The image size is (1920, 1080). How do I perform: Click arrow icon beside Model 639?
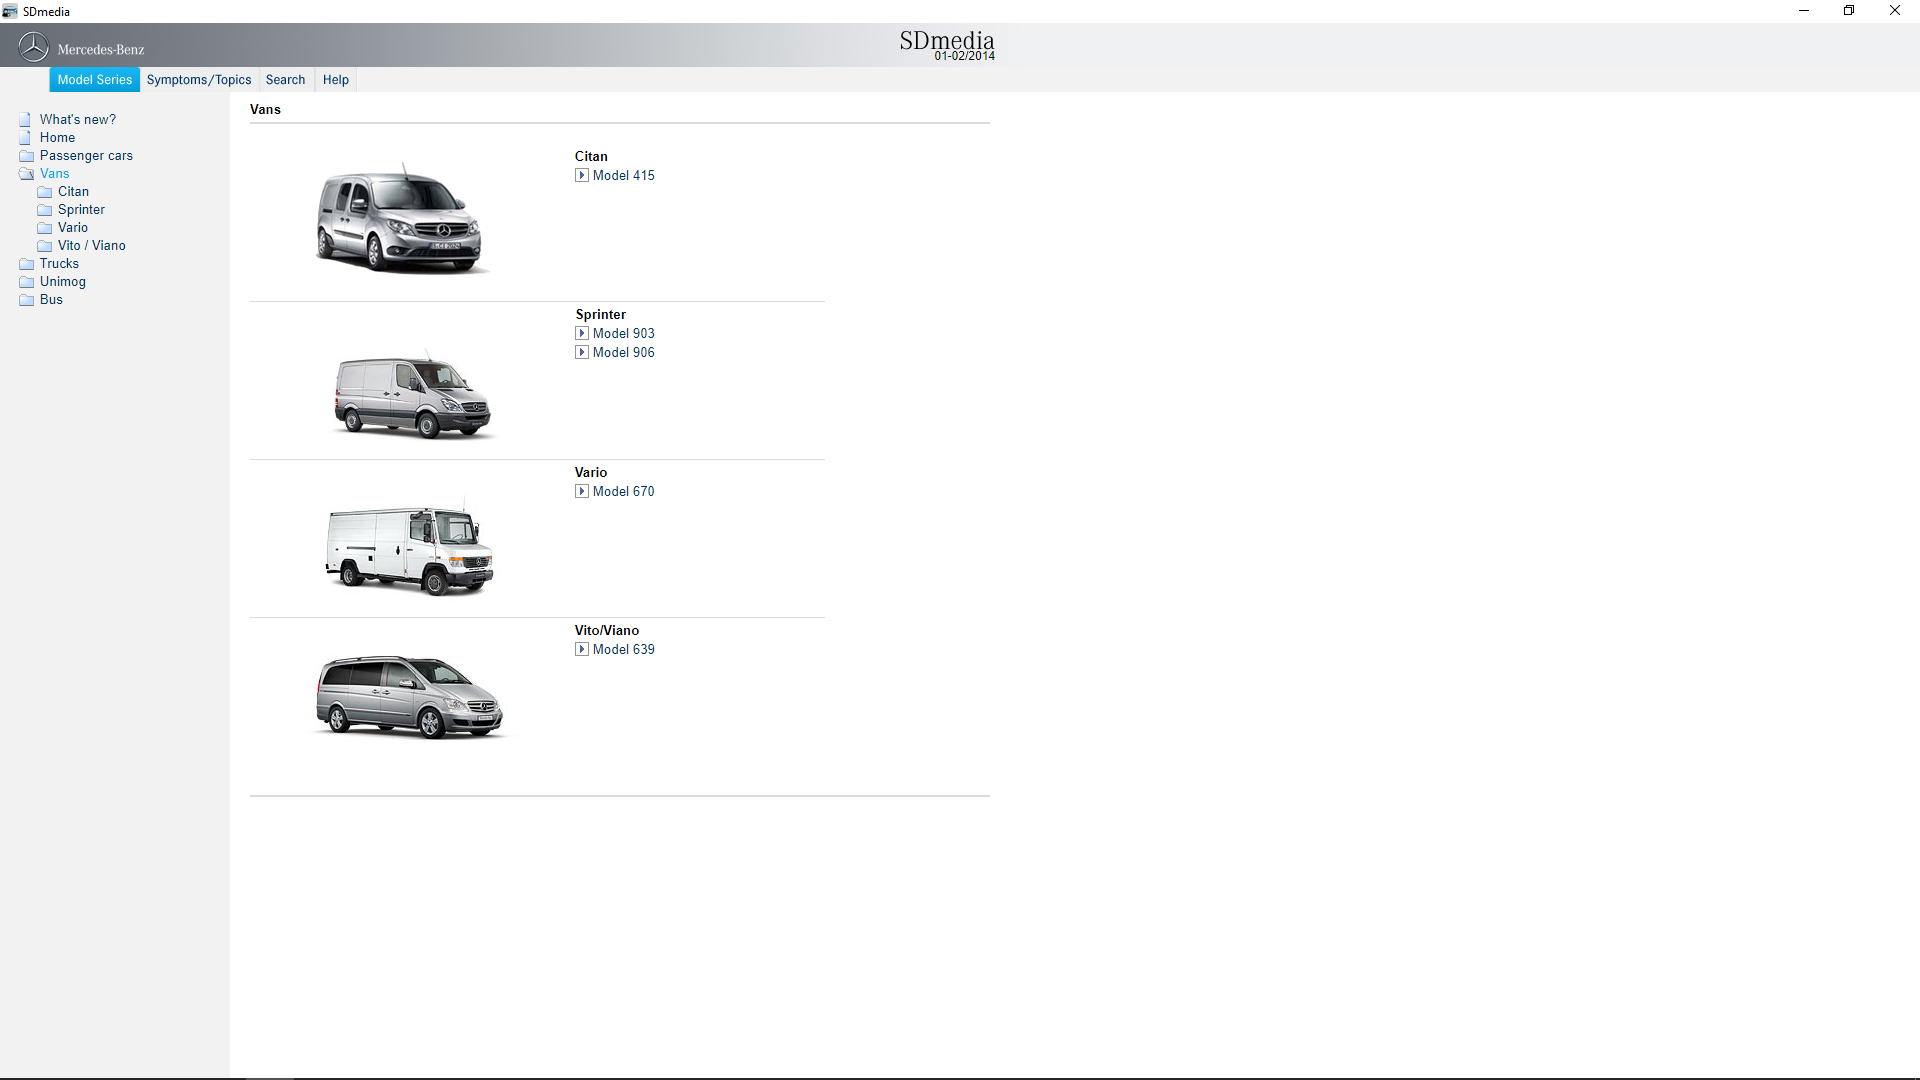point(582,649)
